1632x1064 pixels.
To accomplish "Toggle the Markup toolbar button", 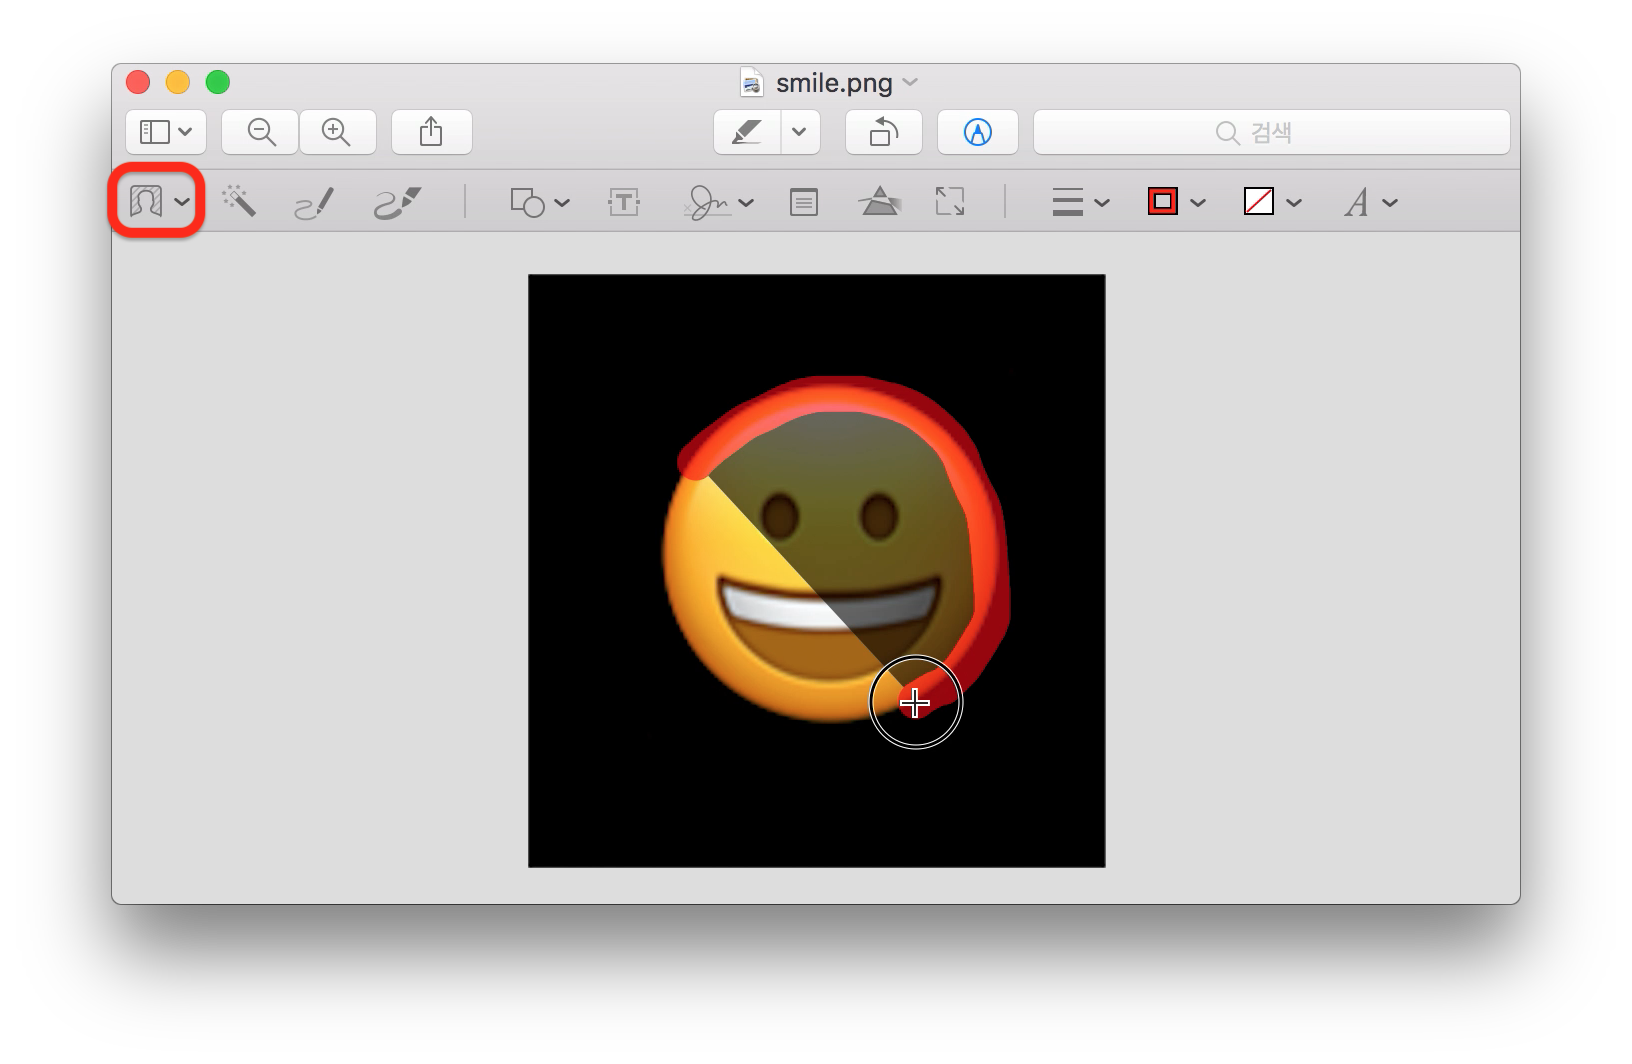I will point(978,132).
